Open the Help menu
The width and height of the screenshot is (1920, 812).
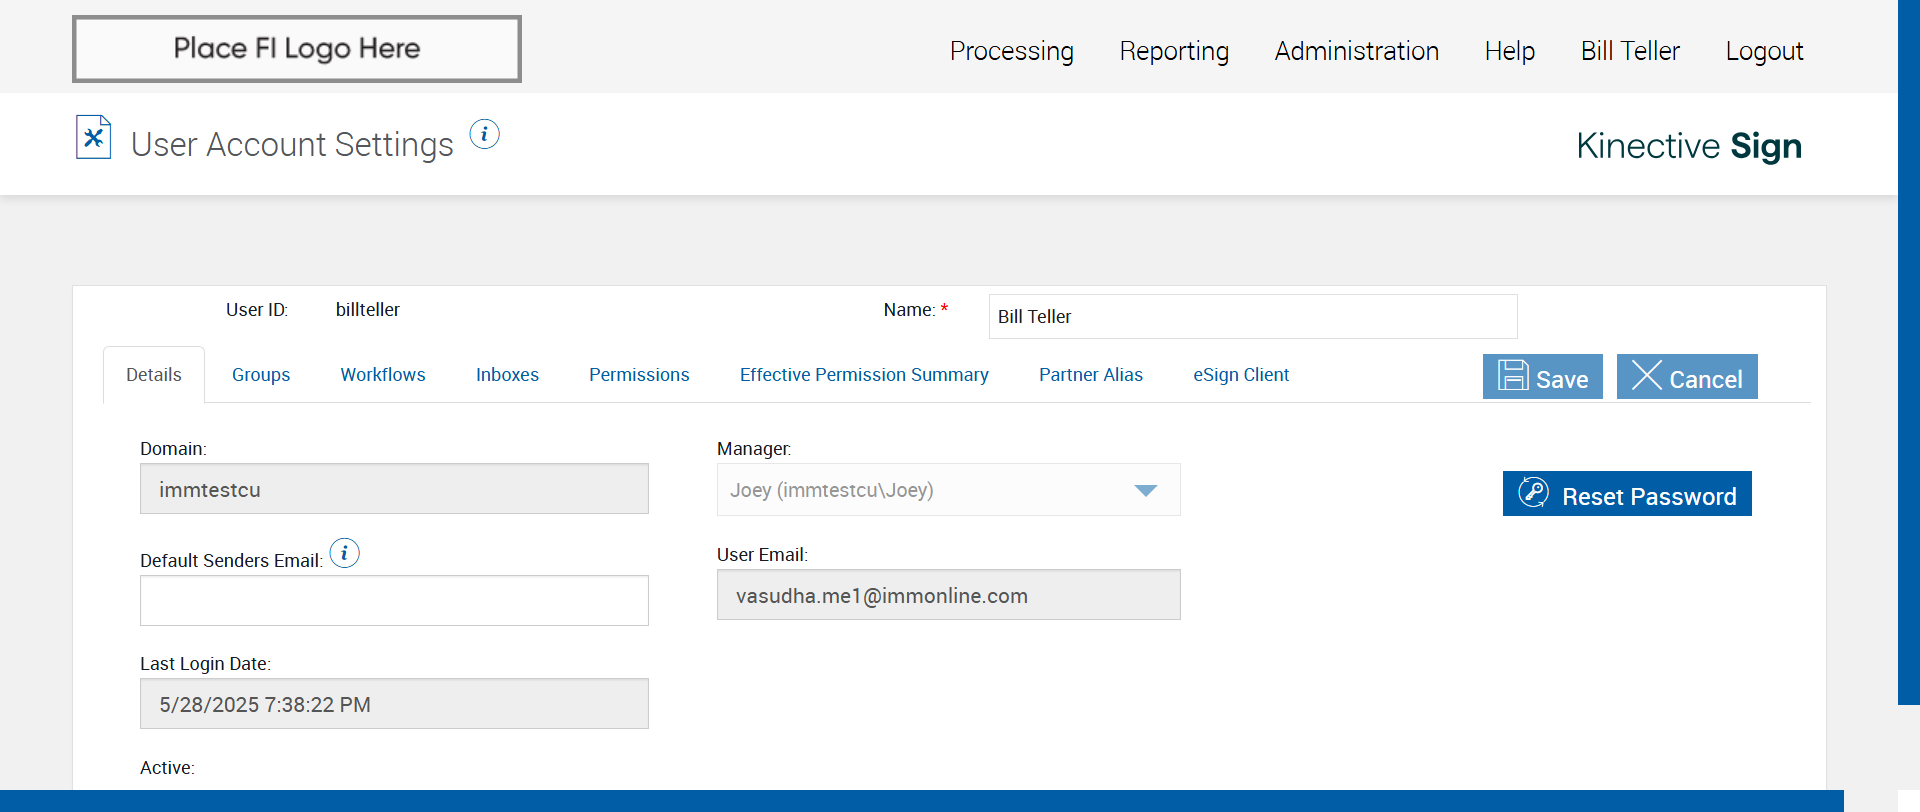(x=1509, y=51)
